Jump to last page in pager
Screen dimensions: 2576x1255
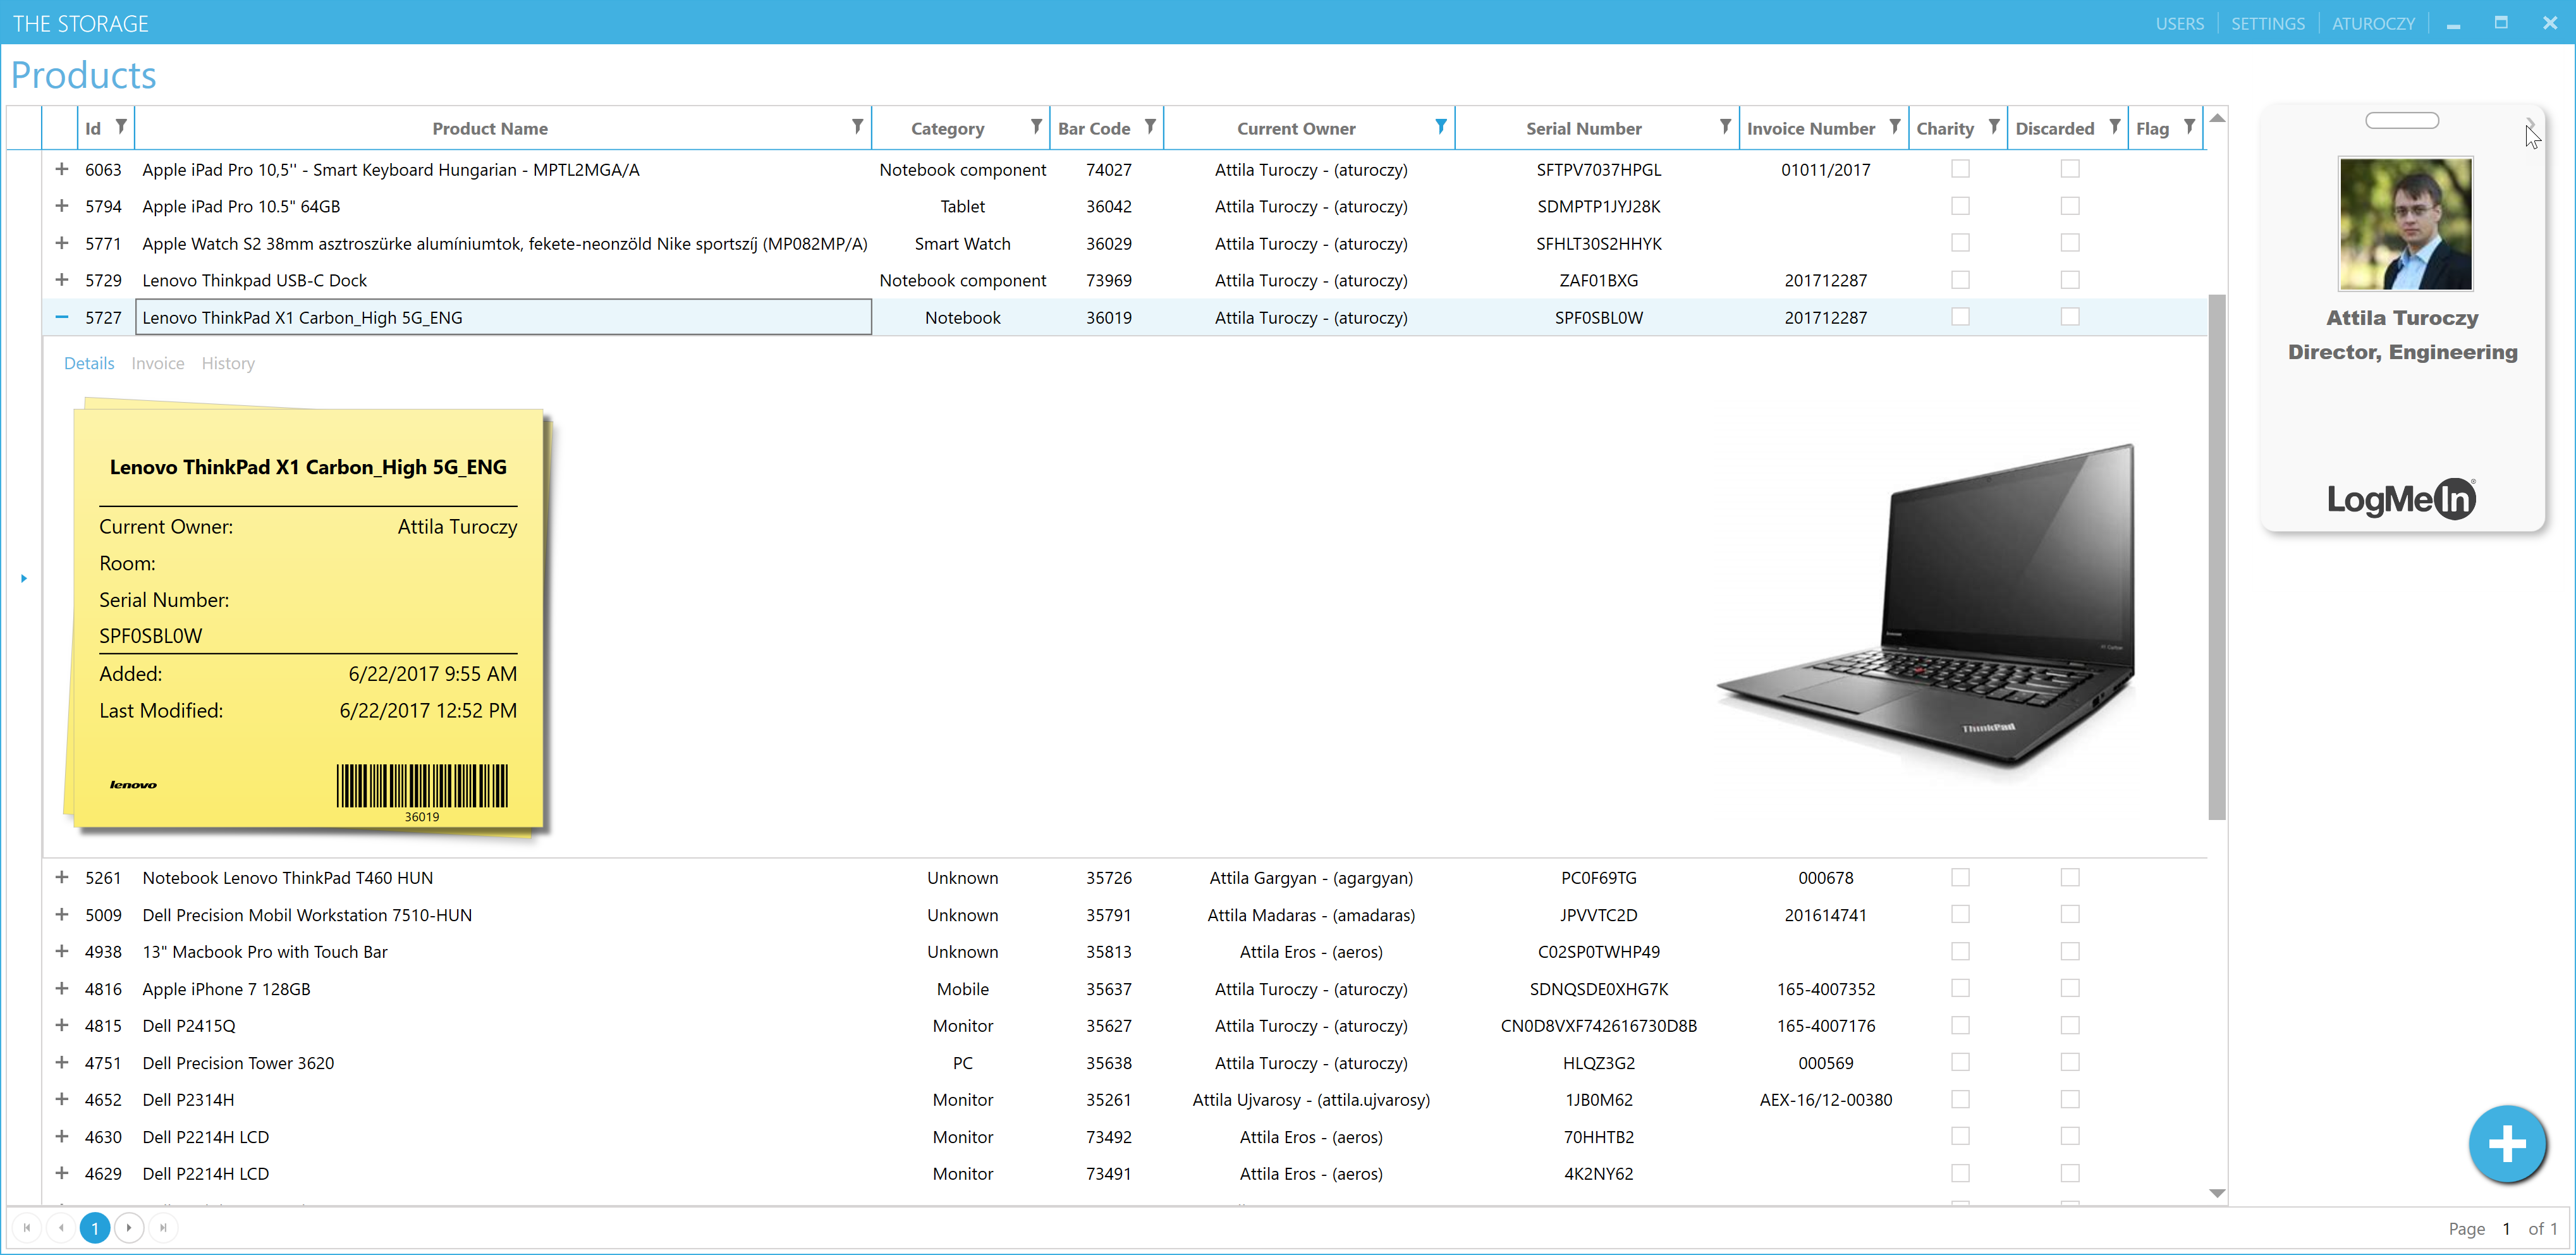coord(163,1227)
